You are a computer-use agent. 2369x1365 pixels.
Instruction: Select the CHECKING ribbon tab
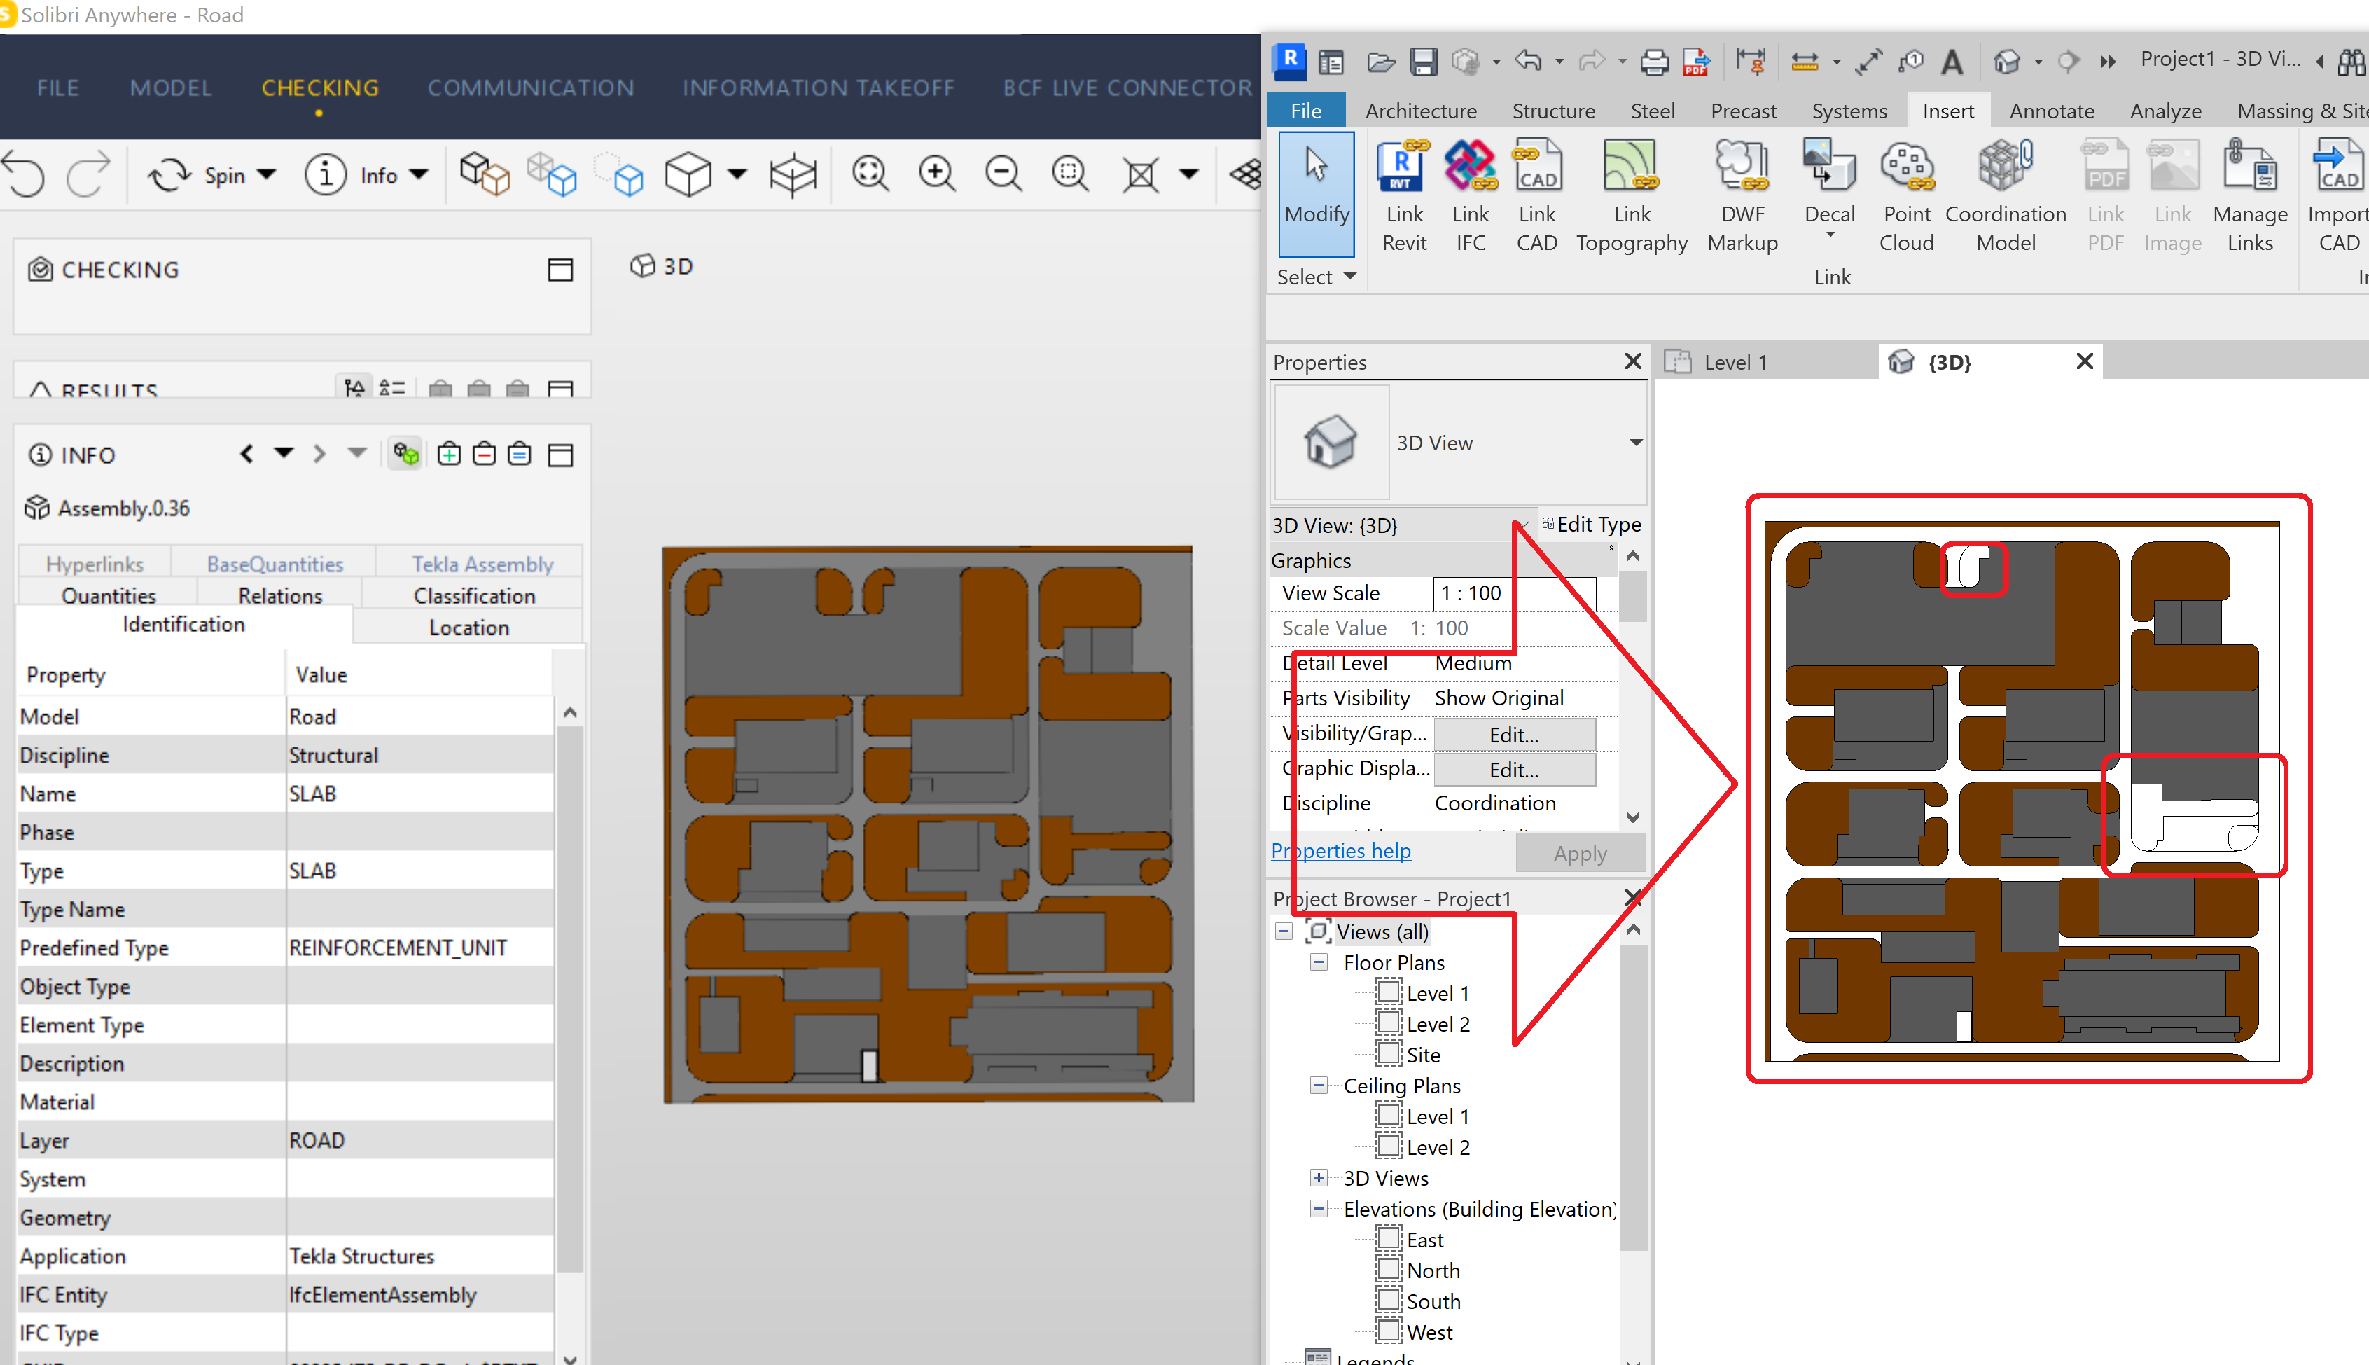pyautogui.click(x=319, y=85)
